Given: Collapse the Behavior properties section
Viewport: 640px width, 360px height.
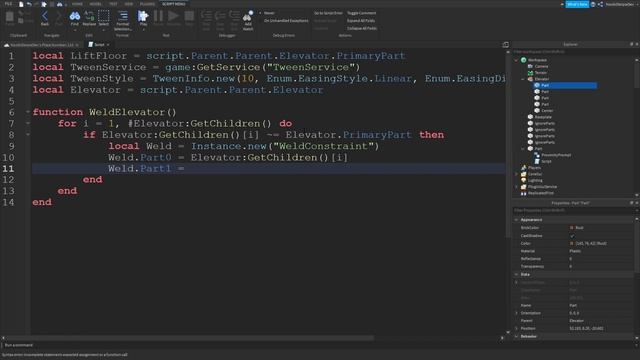Looking at the screenshot, I should pyautogui.click(x=516, y=337).
